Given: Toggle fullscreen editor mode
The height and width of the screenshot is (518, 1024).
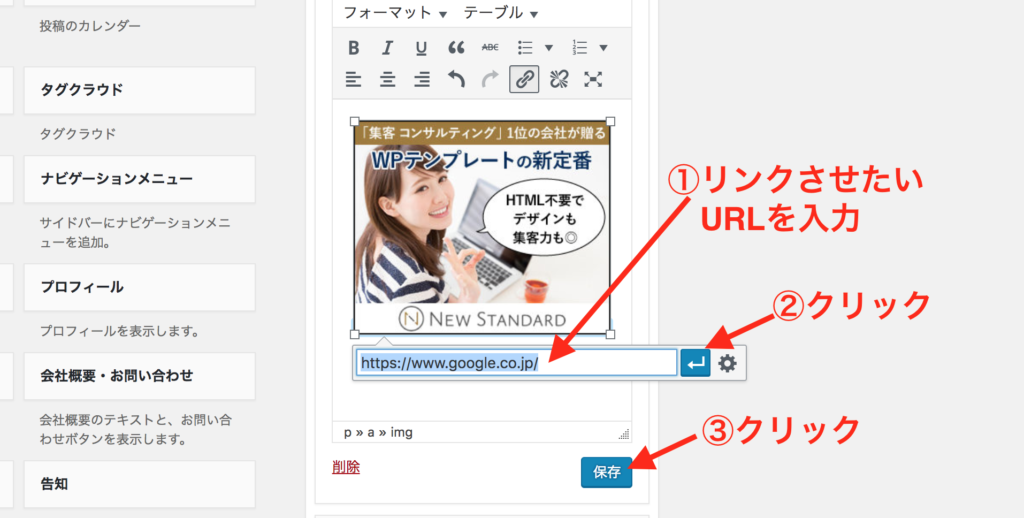Looking at the screenshot, I should coord(593,79).
